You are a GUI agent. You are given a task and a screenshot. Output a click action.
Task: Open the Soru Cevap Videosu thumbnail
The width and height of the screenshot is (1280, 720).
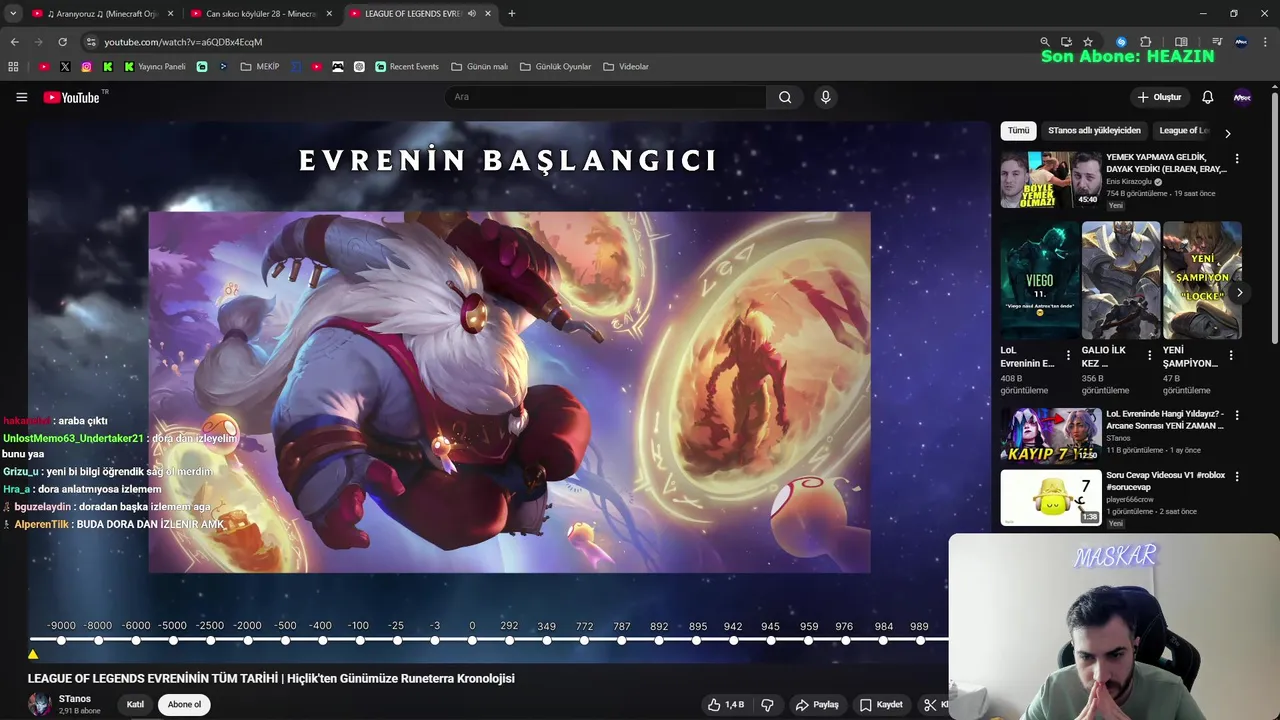tap(1051, 497)
